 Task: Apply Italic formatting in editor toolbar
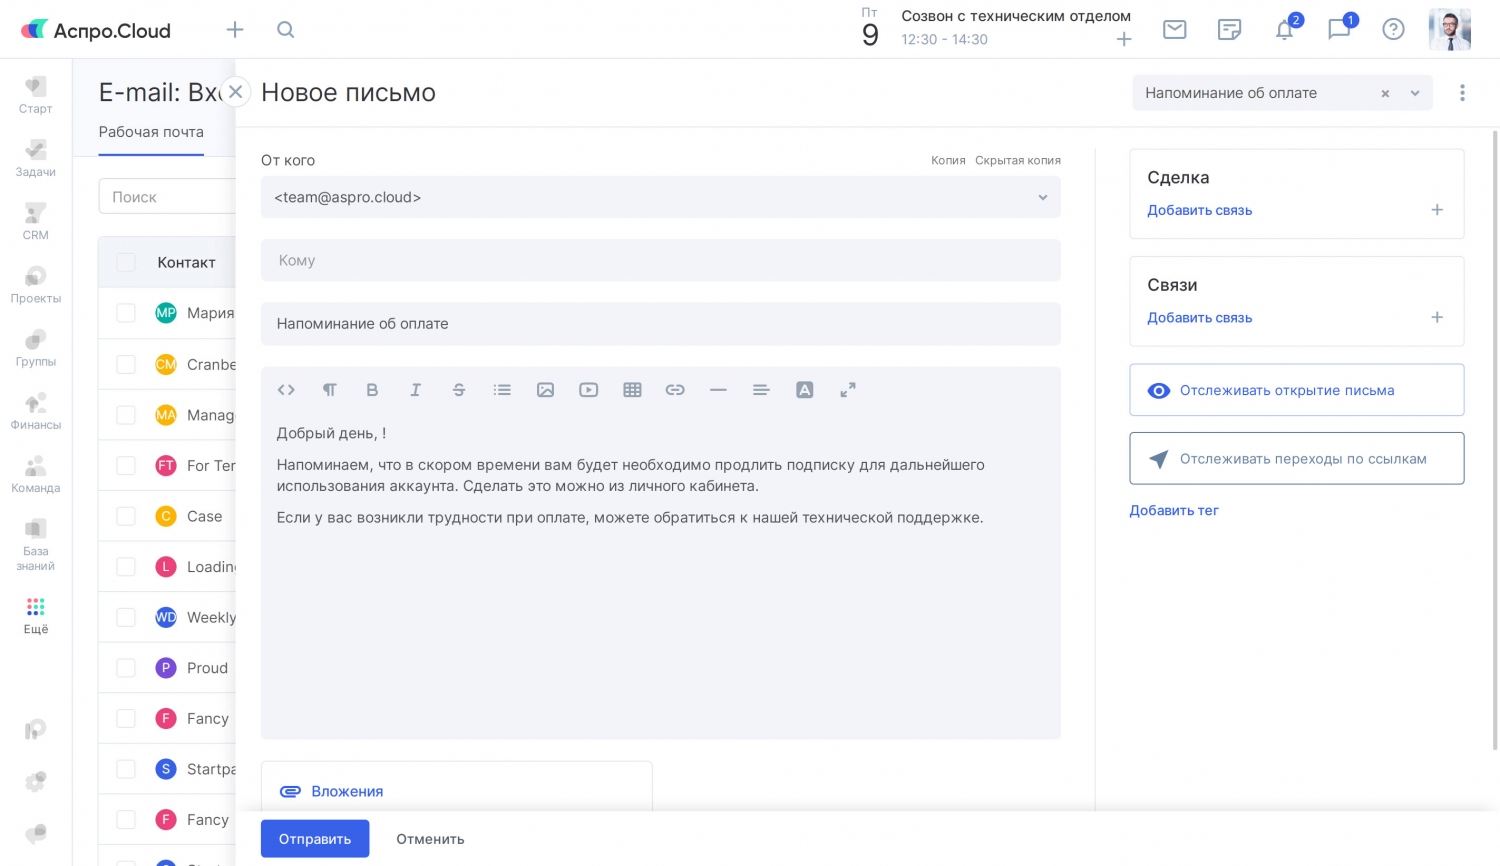tap(415, 390)
